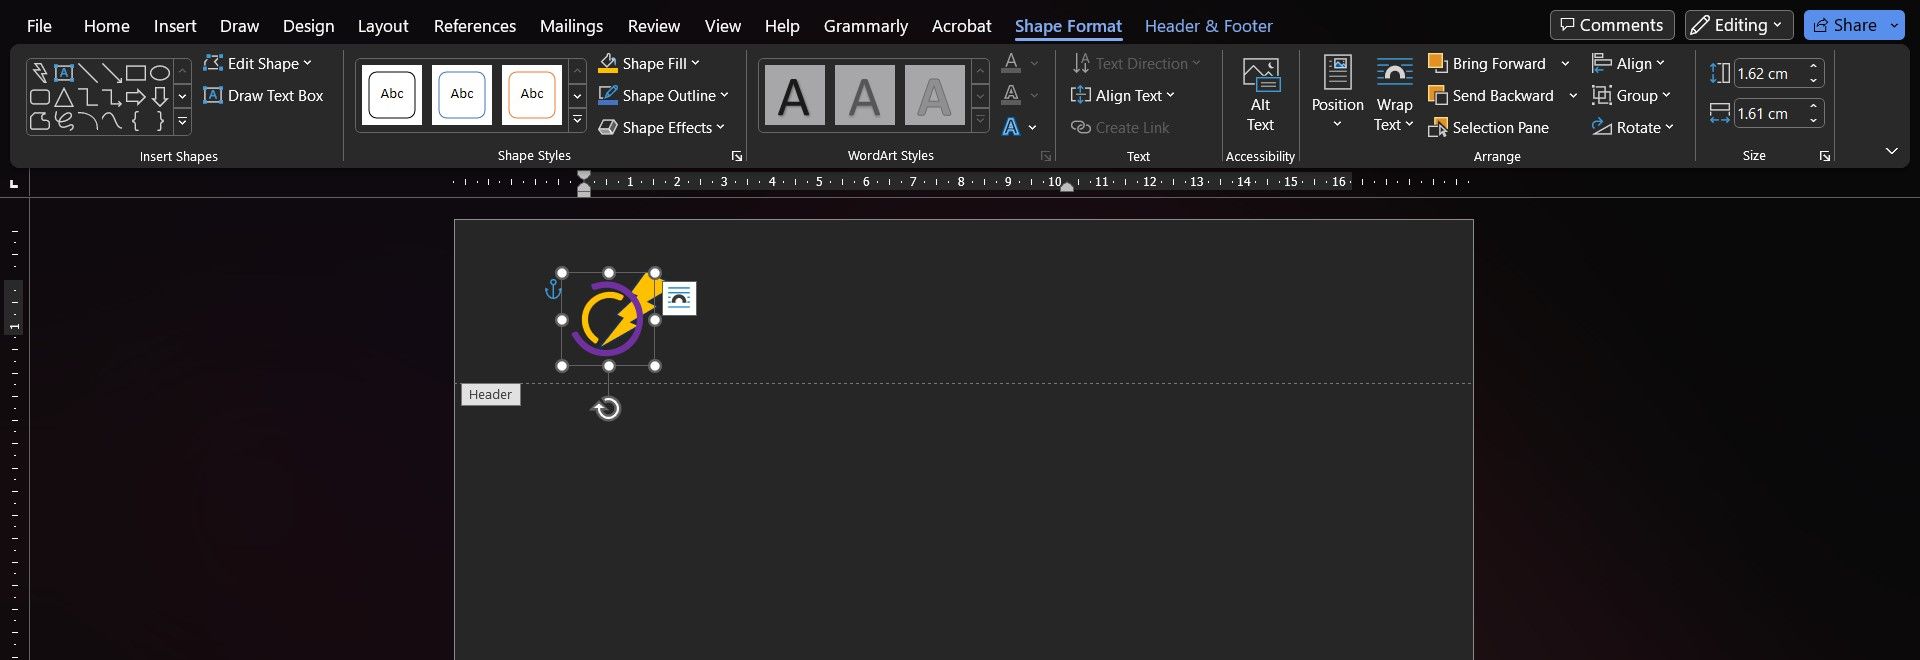Screen dimensions: 1920x660
Task: Select the blue outline Abc shape style
Action: click(462, 95)
